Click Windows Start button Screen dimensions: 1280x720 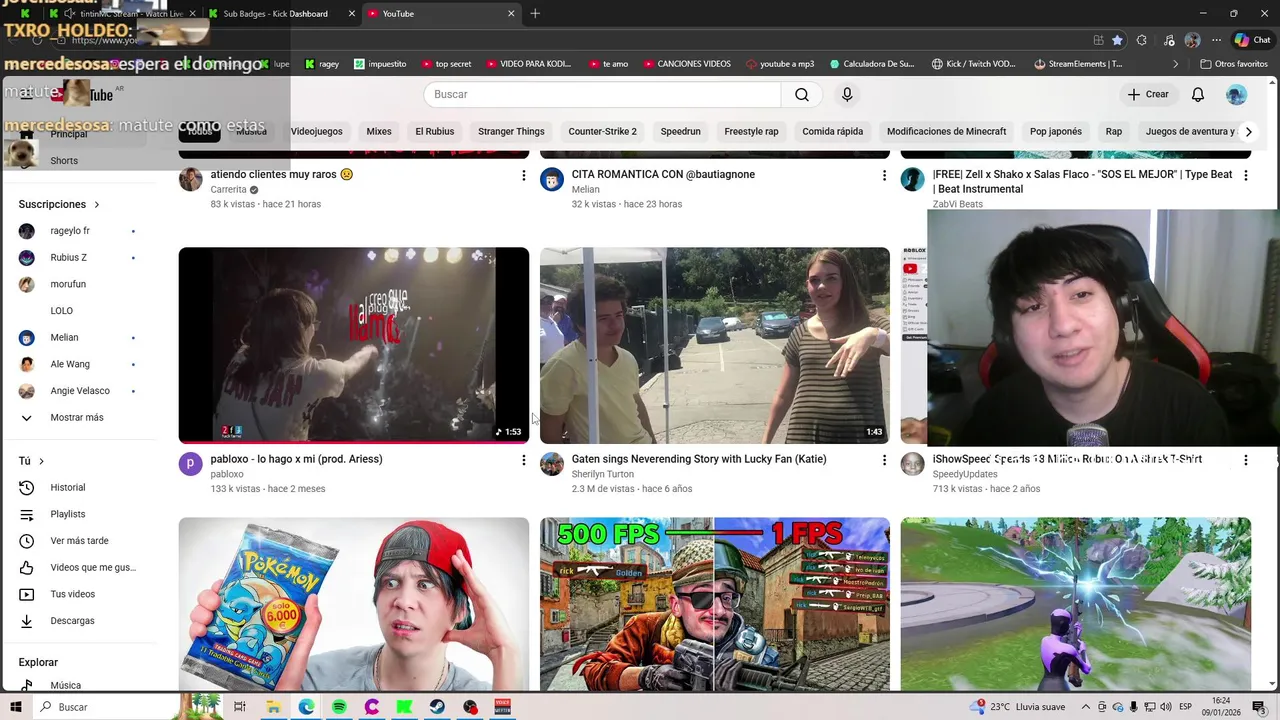[15, 707]
